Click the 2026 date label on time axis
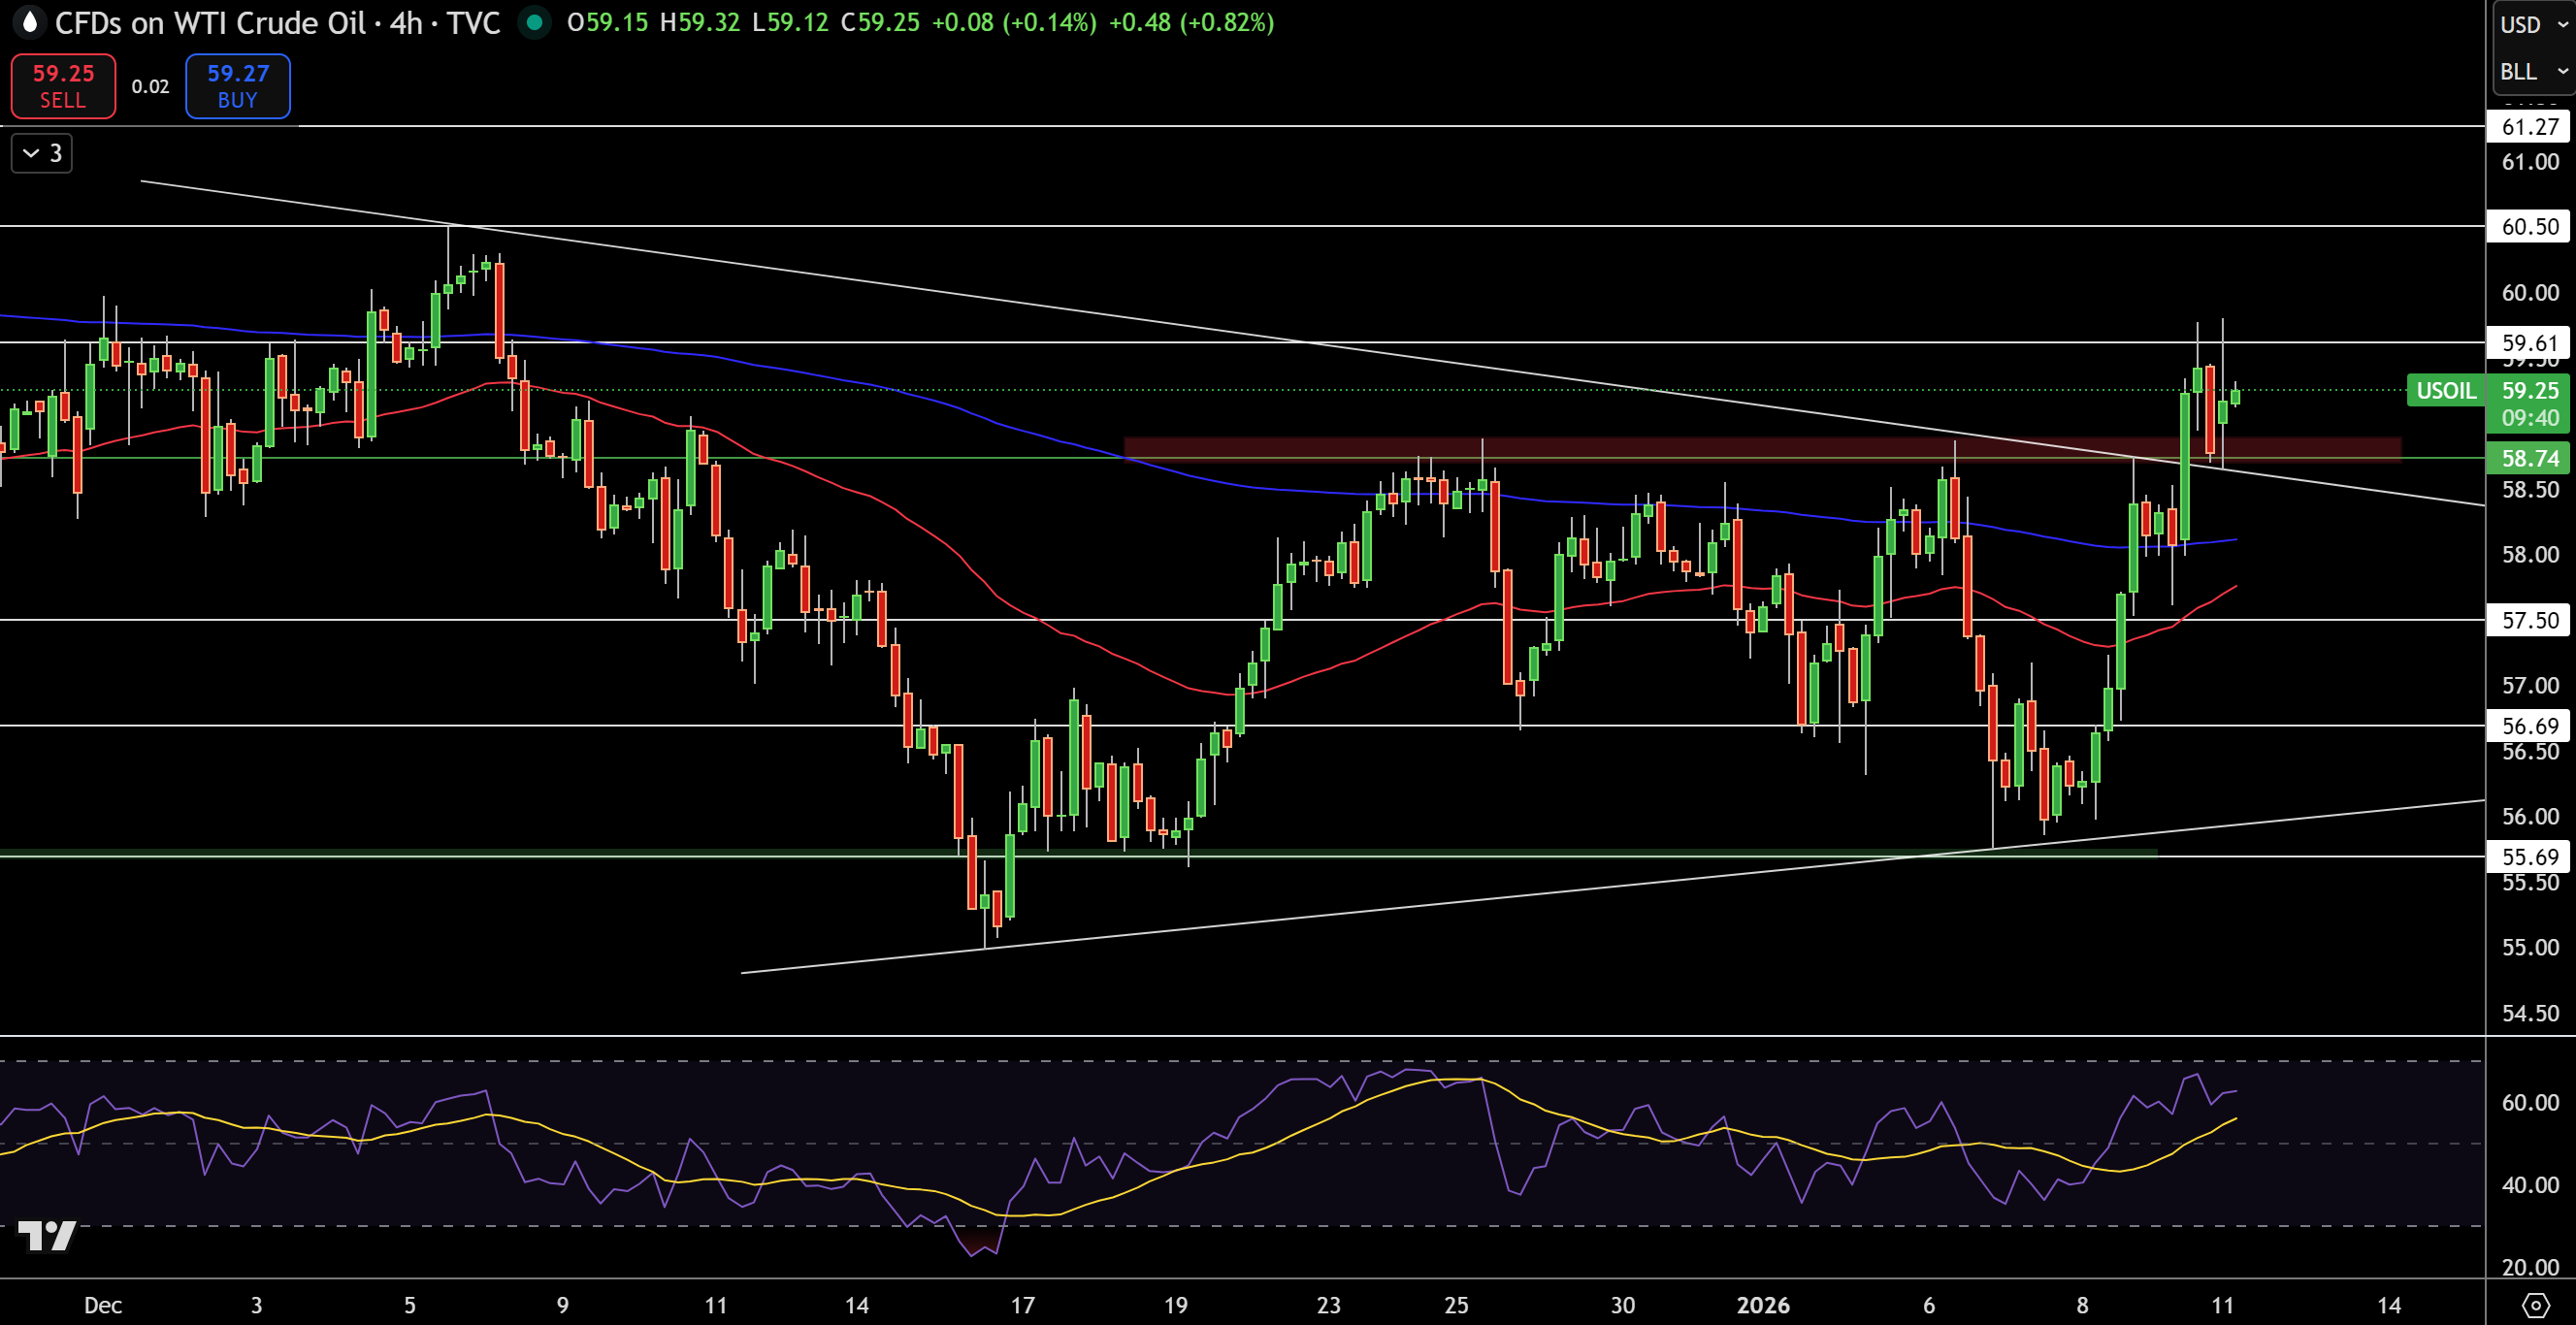The width and height of the screenshot is (2576, 1325). pos(1763,1305)
